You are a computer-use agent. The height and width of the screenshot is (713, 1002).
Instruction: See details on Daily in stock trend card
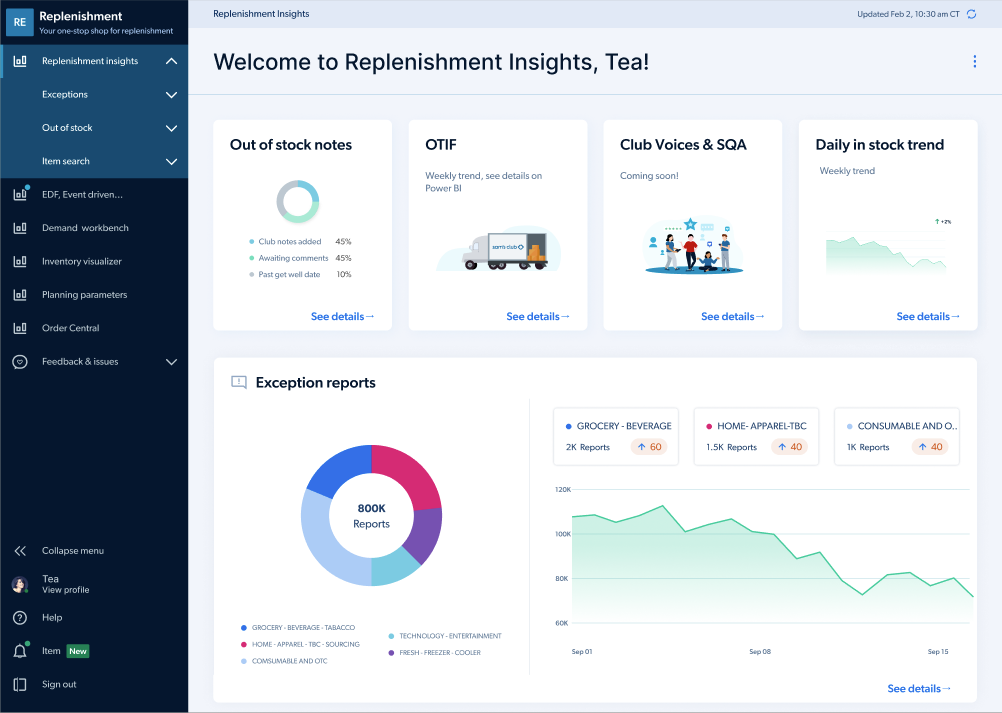click(928, 316)
